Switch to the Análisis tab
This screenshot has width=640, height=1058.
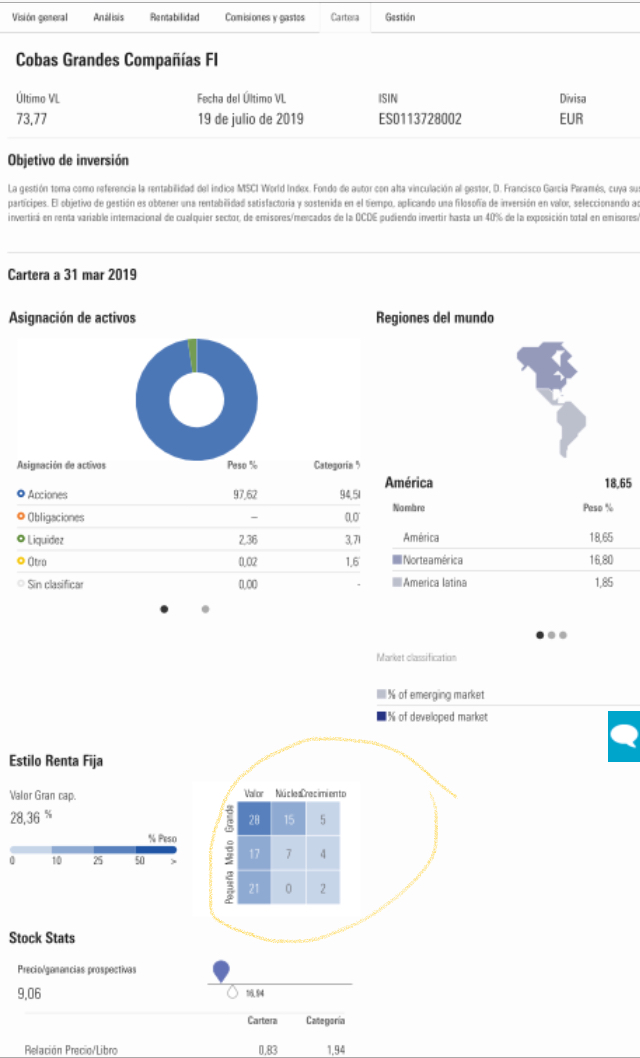[x=109, y=18]
